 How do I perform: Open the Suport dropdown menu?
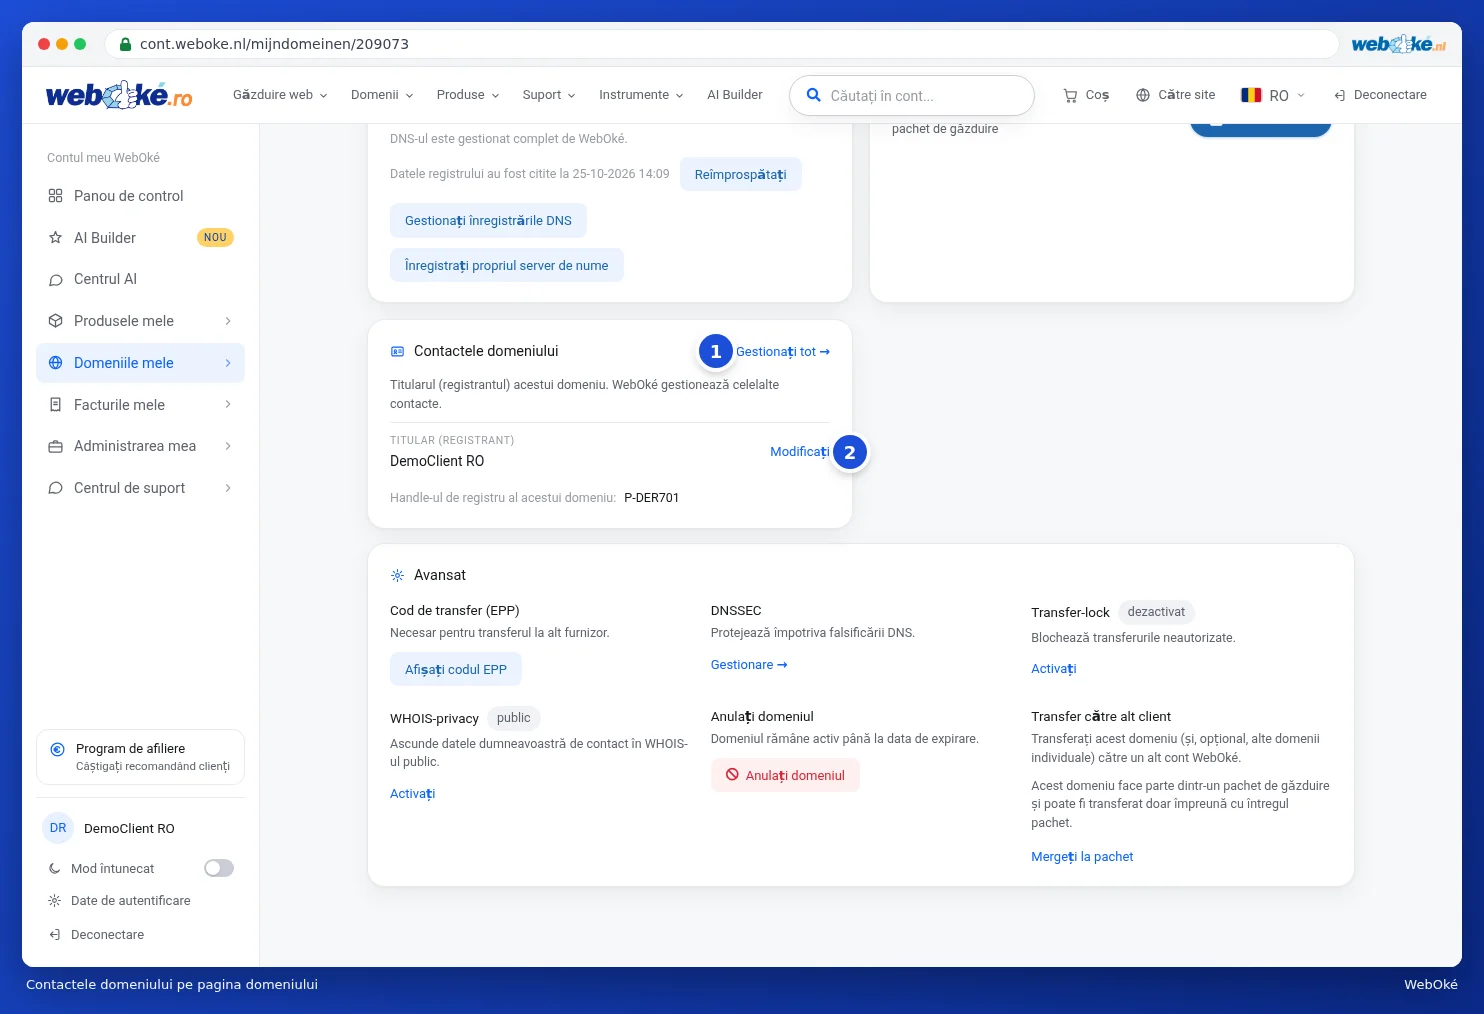[x=549, y=95]
